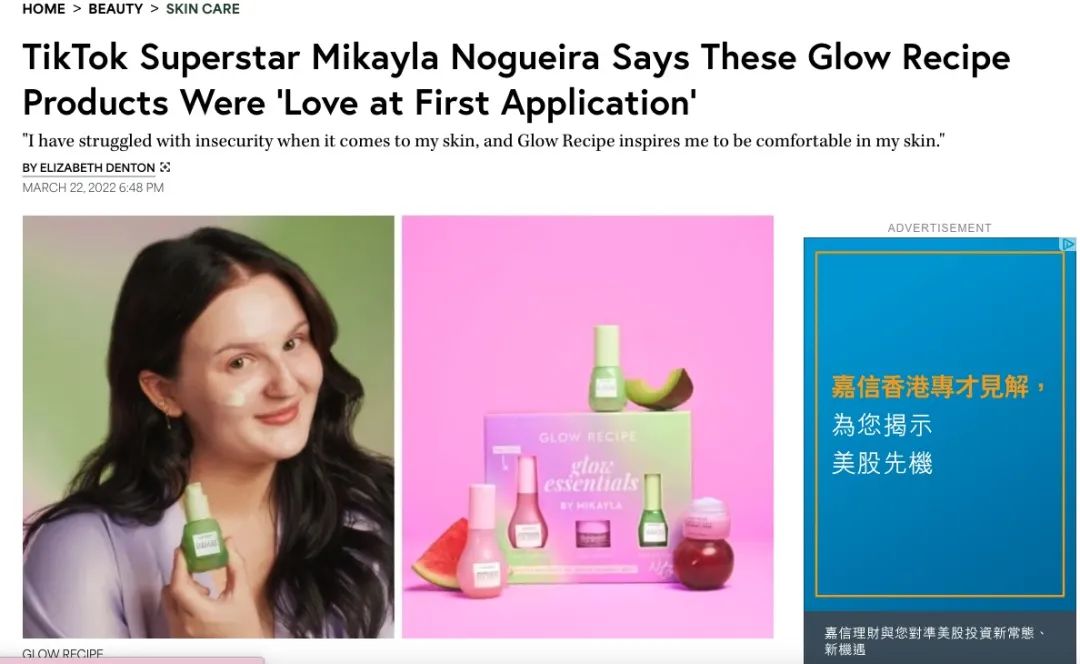Click the breadcrumb arrow between BEAUTY and SKIN CARE
The width and height of the screenshot is (1080, 664).
[x=154, y=9]
